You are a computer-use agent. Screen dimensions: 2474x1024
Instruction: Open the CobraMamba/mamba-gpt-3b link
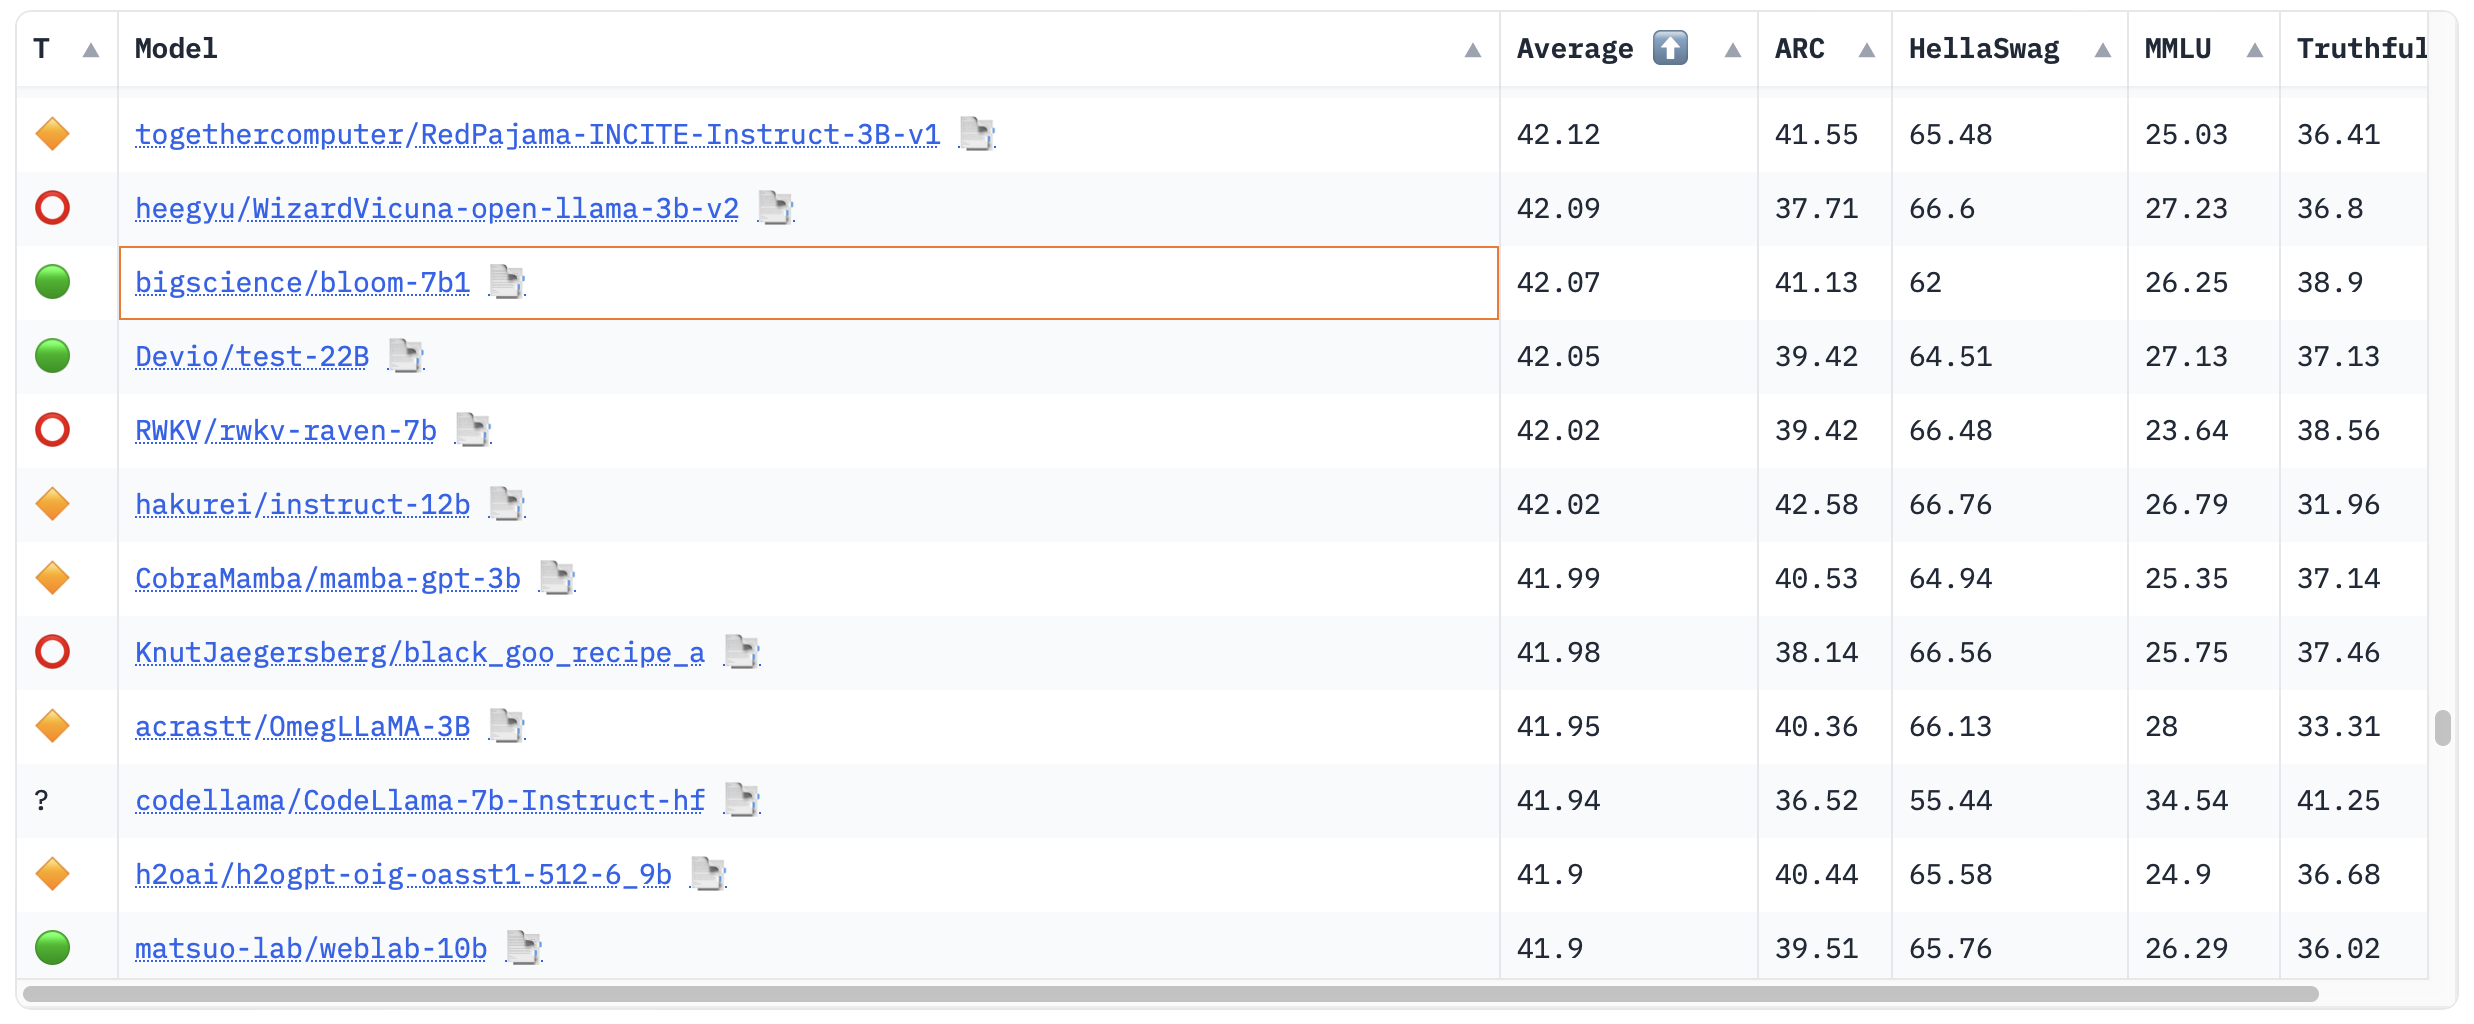[328, 579]
